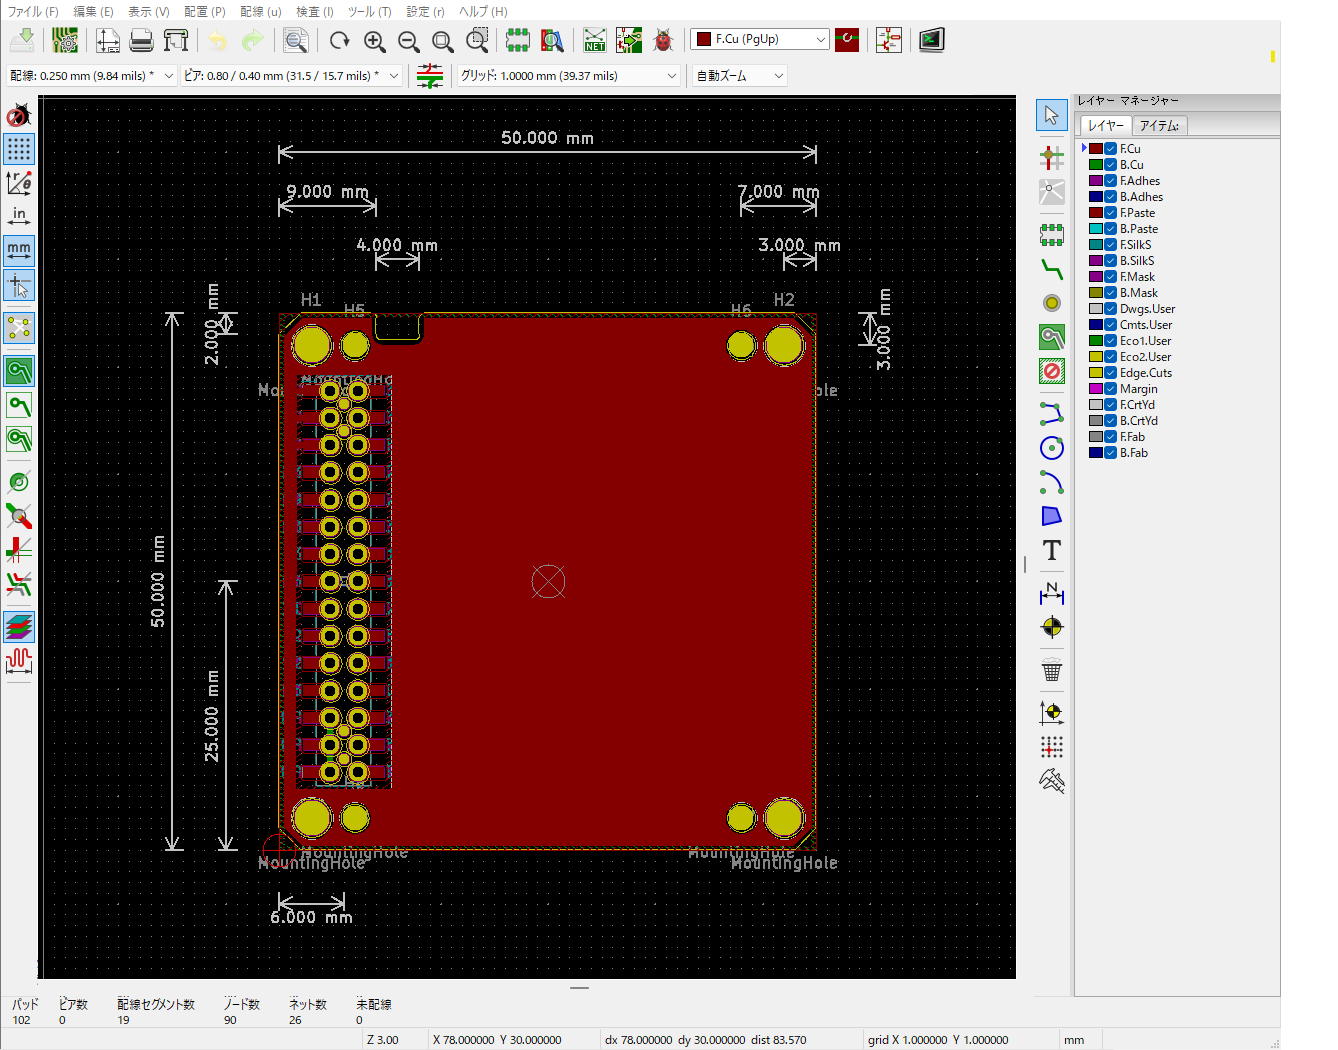Image resolution: width=1338 pixels, height=1050 pixels.
Task: Select the add vias tool
Action: click(1051, 303)
